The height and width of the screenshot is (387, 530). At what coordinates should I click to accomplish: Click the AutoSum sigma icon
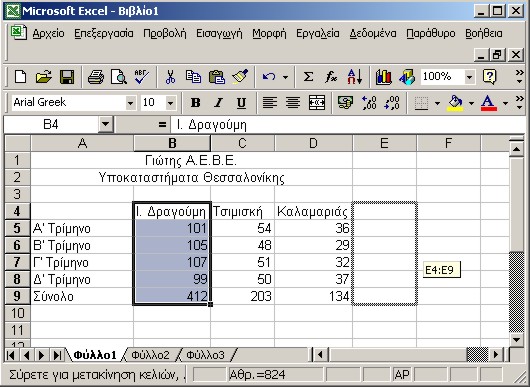[308, 77]
